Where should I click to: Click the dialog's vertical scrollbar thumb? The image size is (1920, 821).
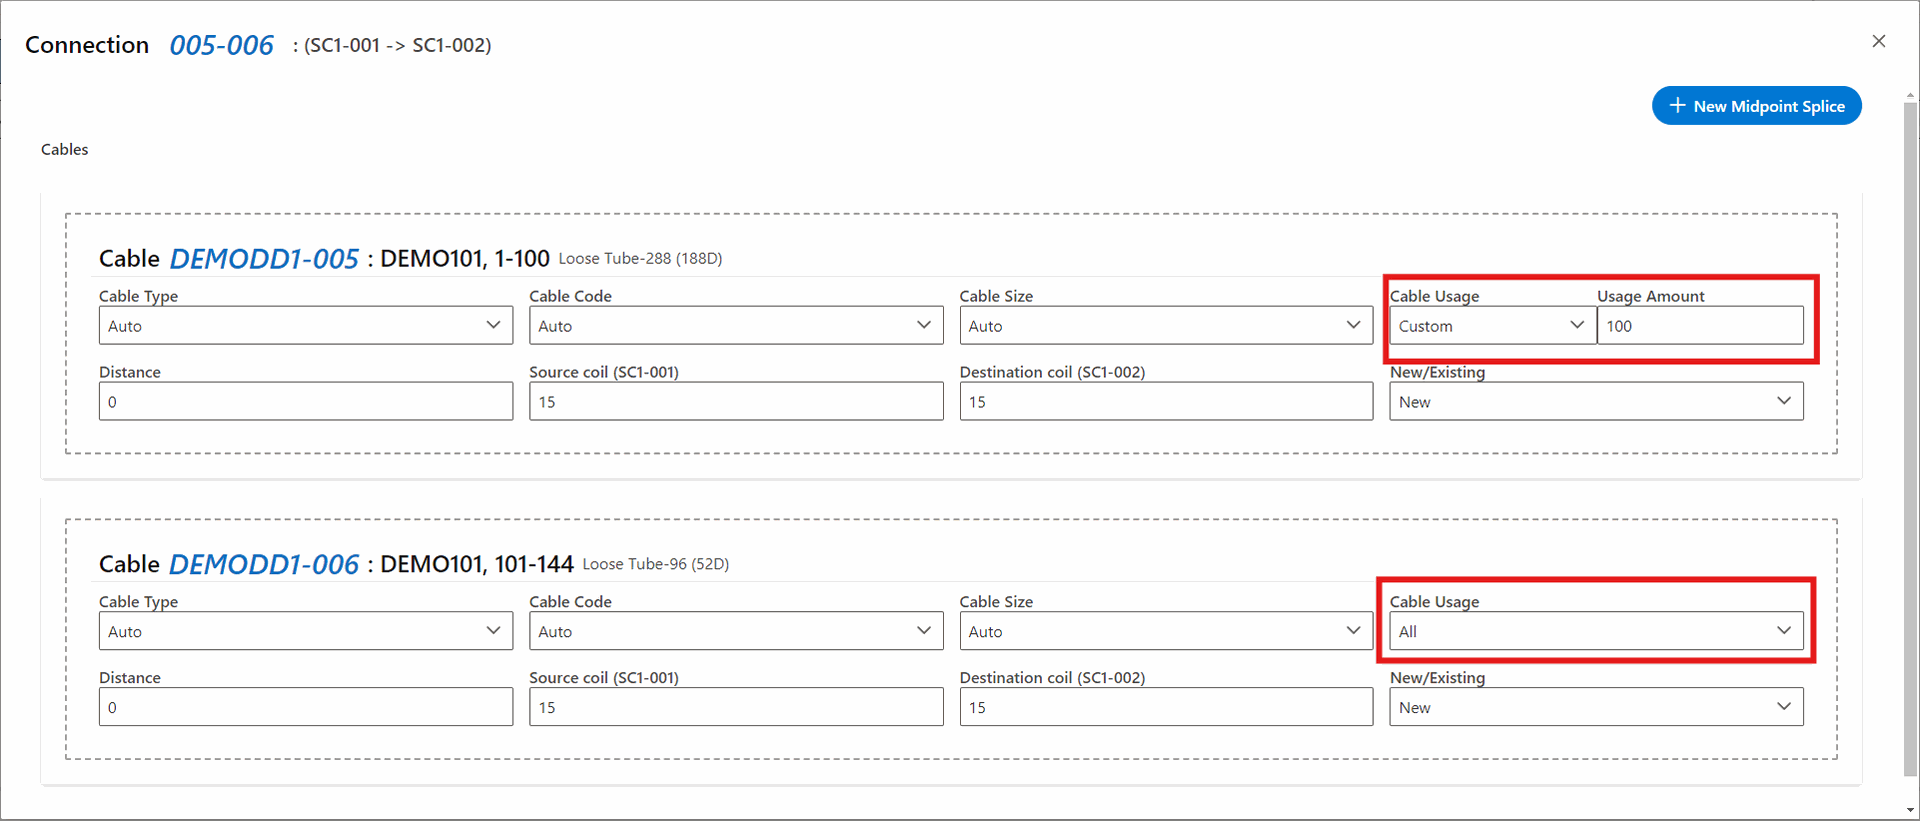[x=1910, y=438]
